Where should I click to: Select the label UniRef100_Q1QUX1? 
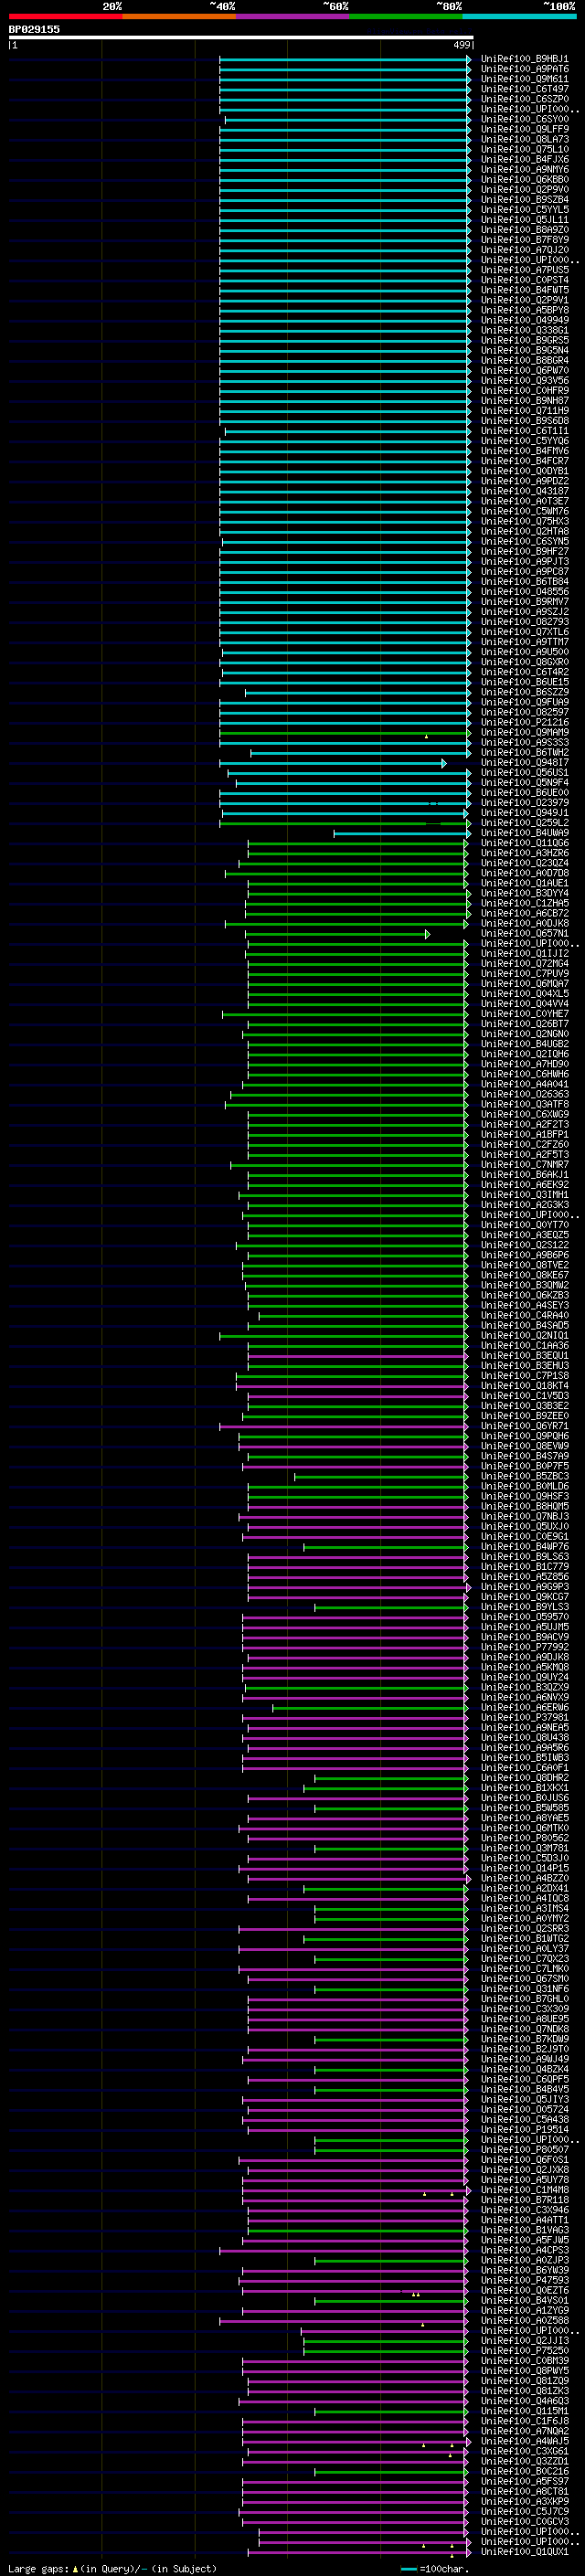[x=524, y=2551]
